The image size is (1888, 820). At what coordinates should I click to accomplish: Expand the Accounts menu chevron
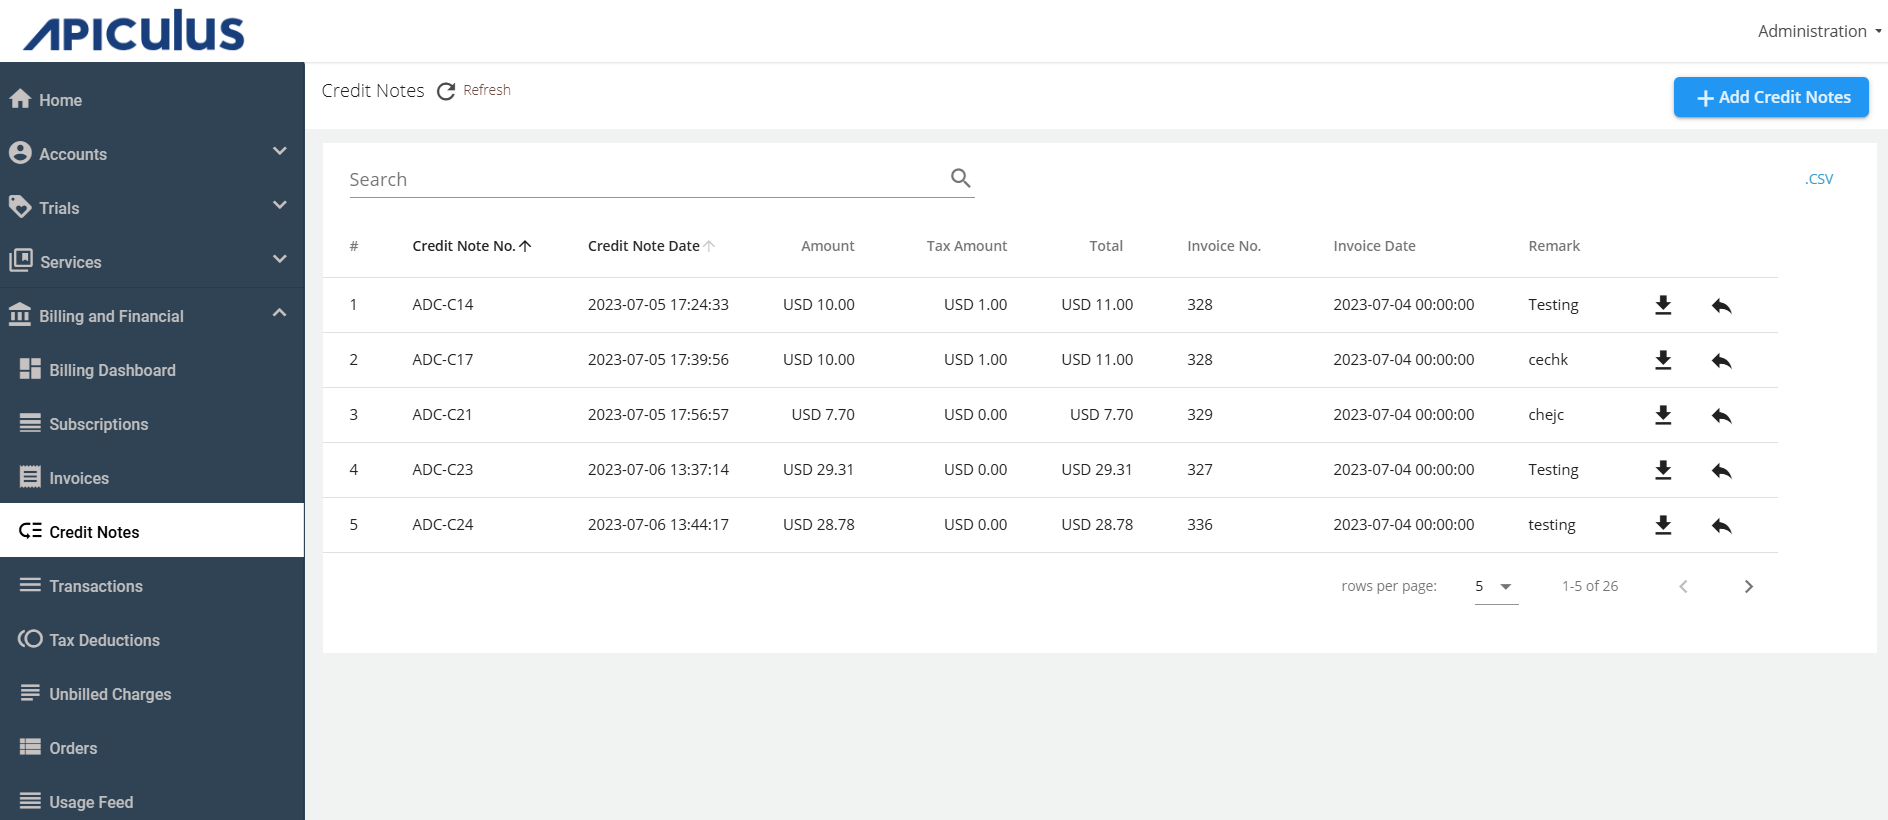[x=280, y=151]
